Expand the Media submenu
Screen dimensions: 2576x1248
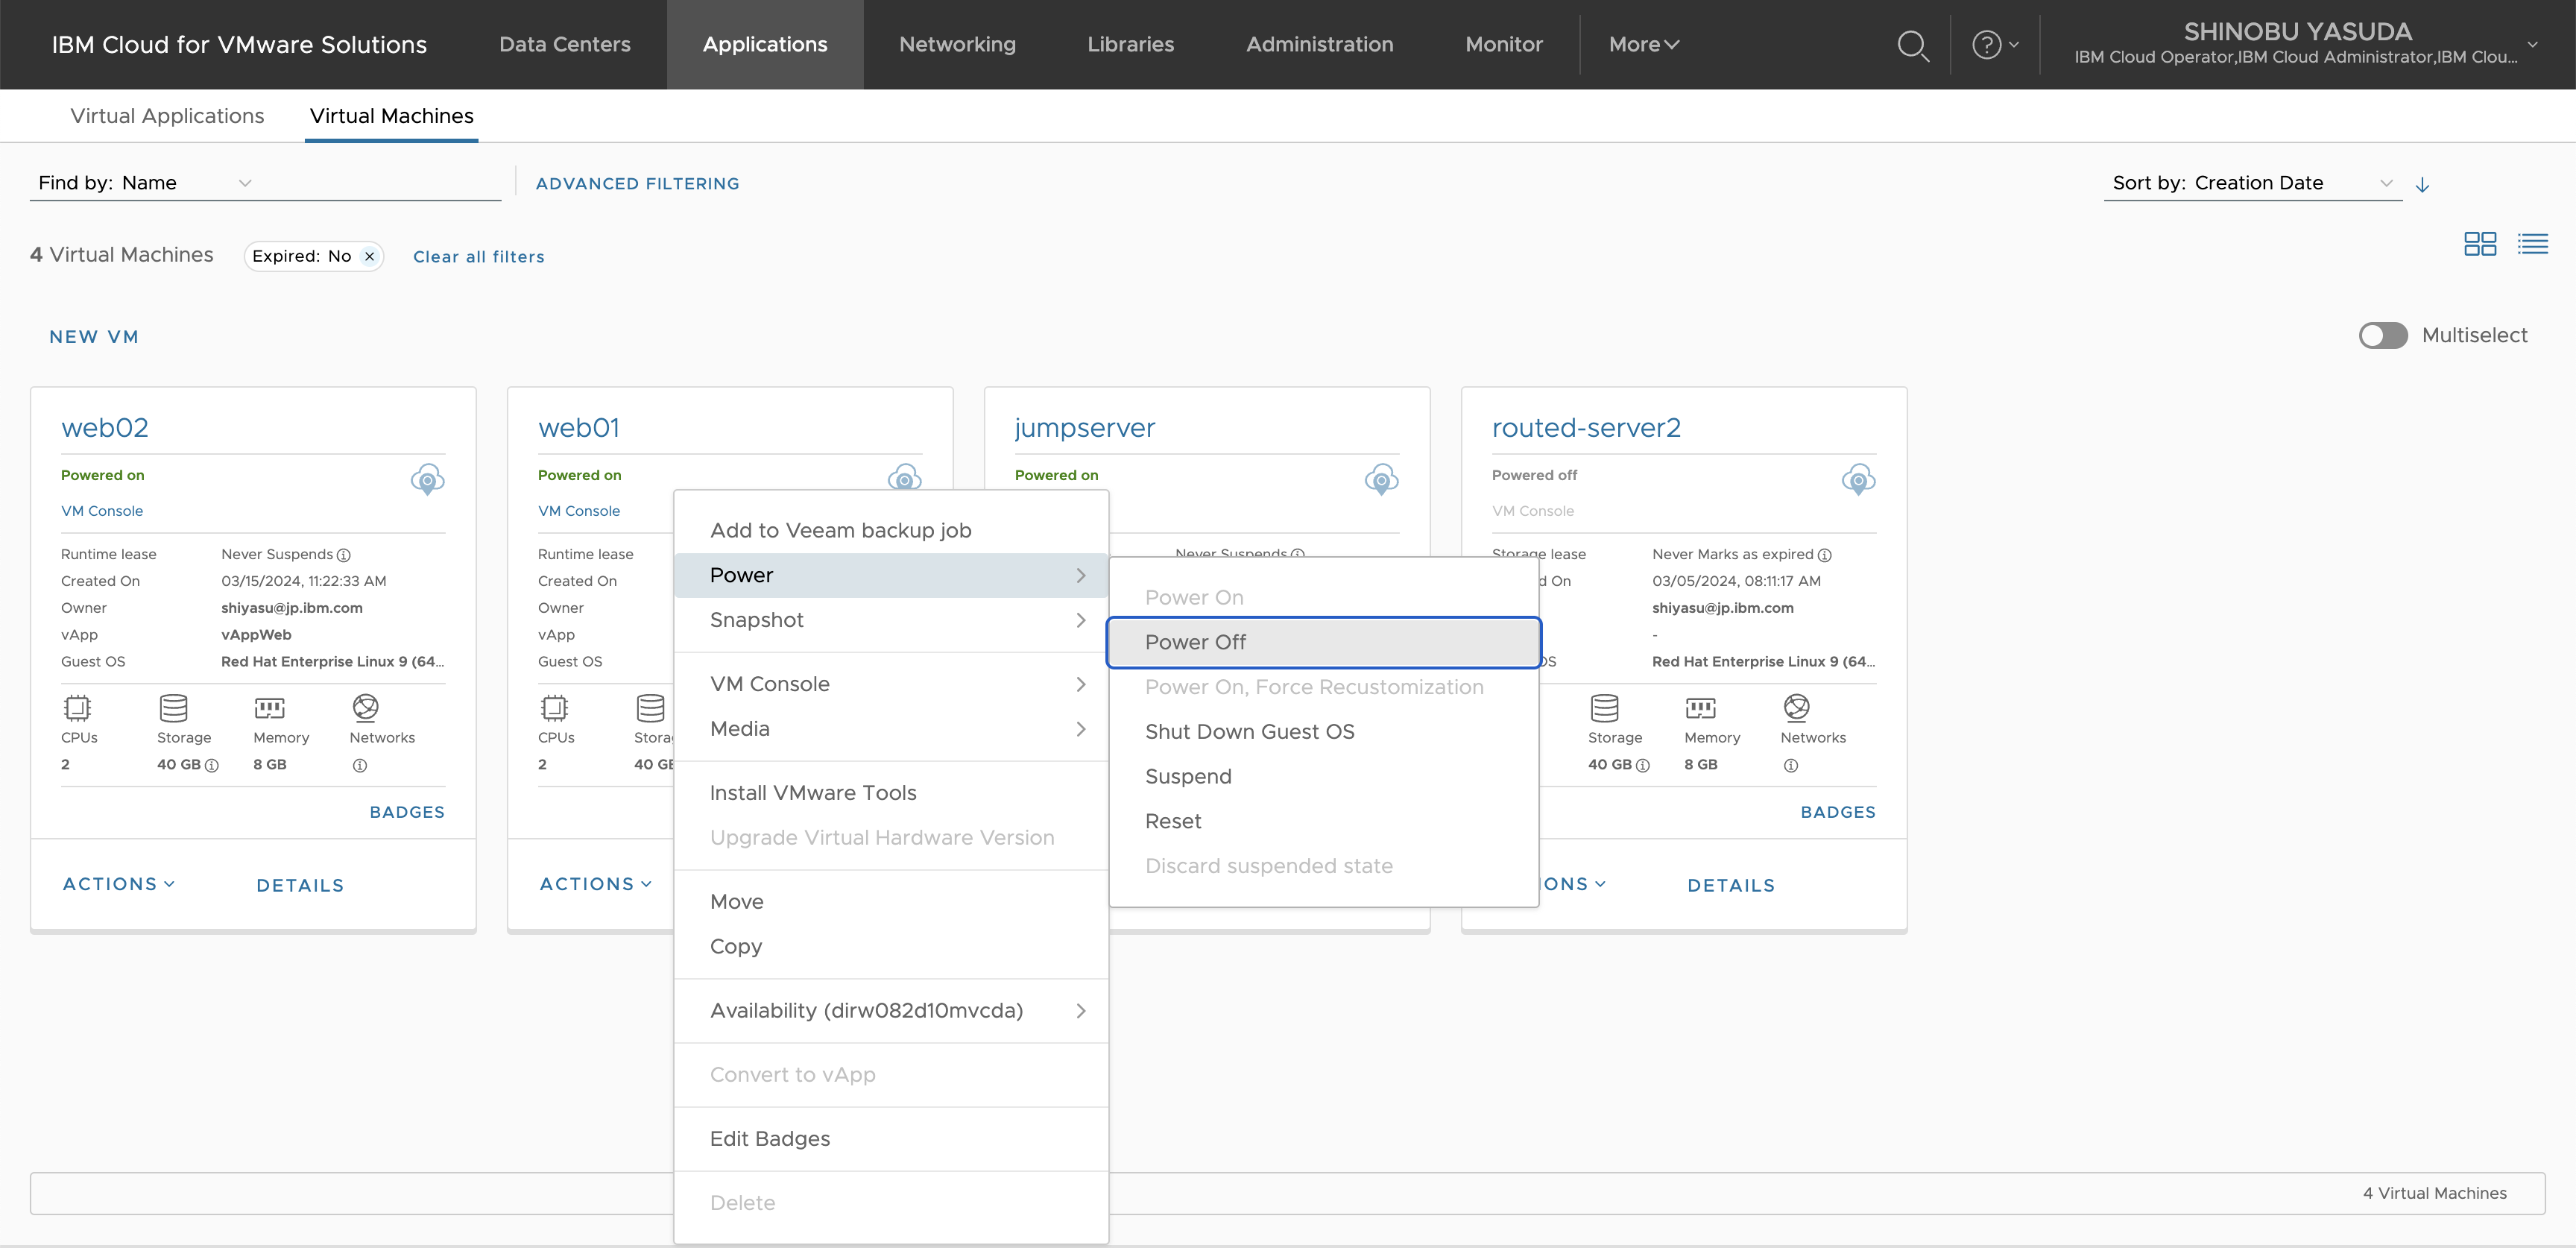pyautogui.click(x=891, y=729)
